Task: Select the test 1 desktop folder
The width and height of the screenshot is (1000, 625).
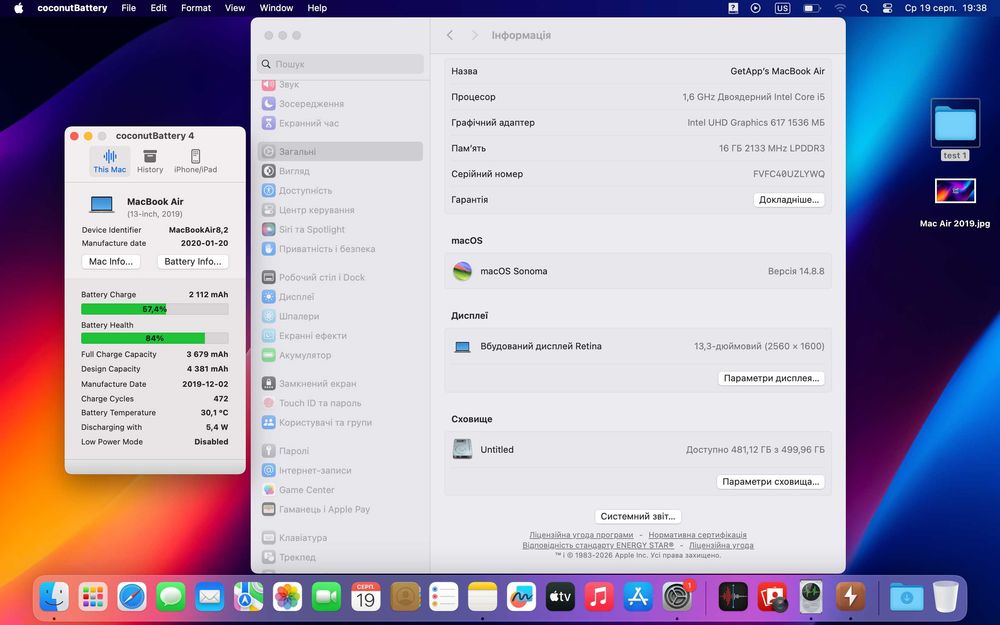Action: click(955, 129)
